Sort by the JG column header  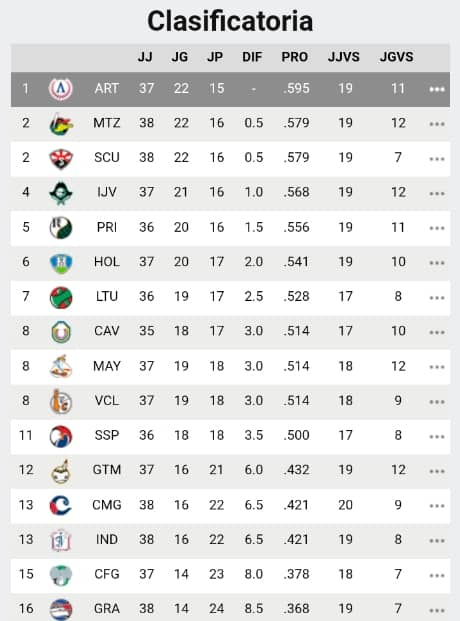(x=179, y=57)
